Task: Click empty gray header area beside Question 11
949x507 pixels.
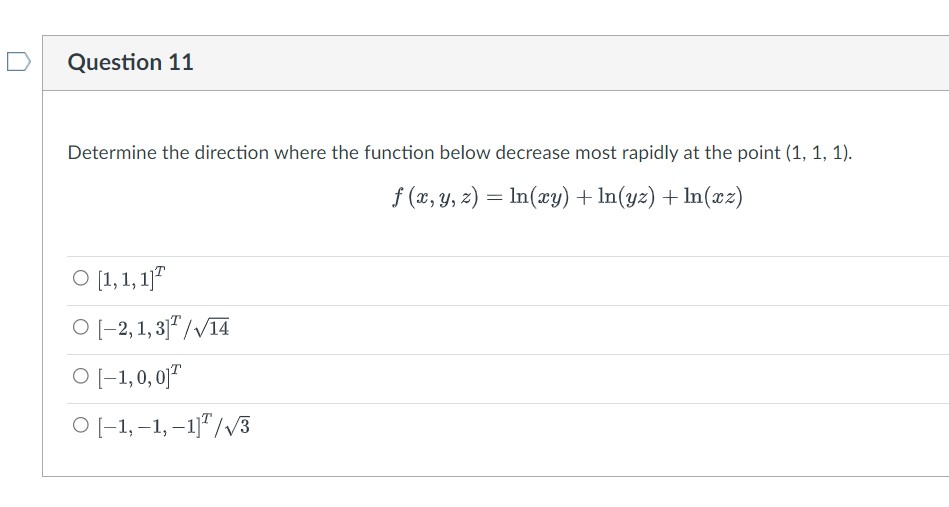Action: (x=569, y=63)
